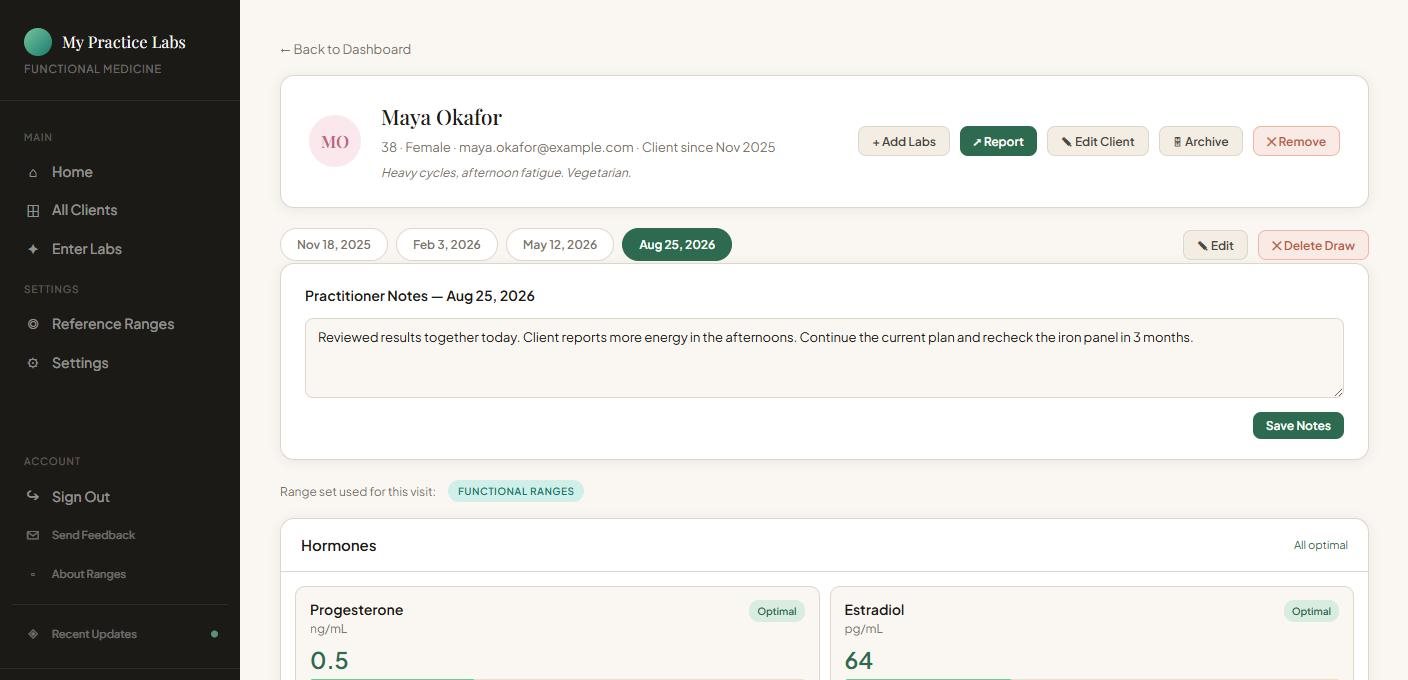The width and height of the screenshot is (1408, 680).
Task: Click the All Clients grid icon
Action: coord(33,211)
